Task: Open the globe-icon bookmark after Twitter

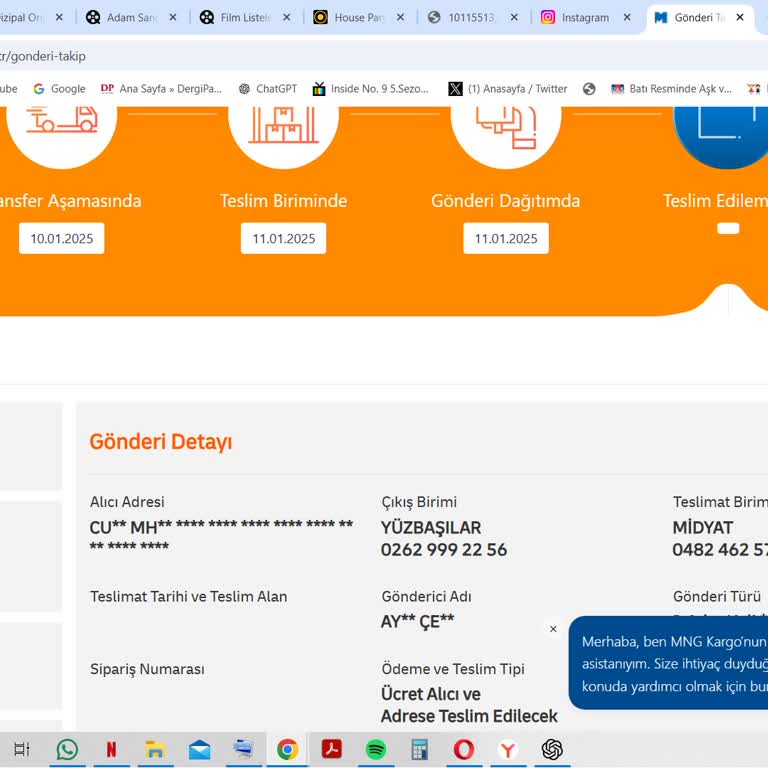Action: click(589, 89)
